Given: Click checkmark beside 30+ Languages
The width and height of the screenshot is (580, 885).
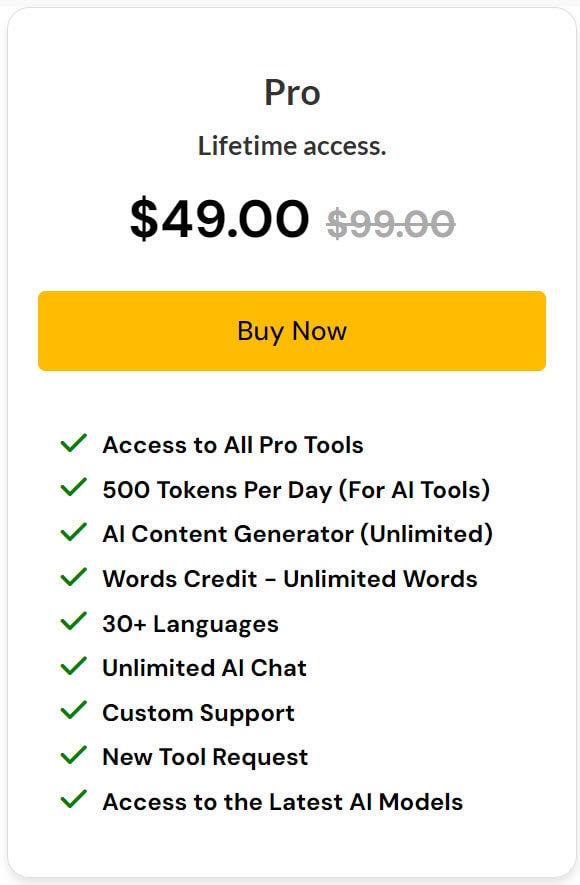Looking at the screenshot, I should point(73,621).
